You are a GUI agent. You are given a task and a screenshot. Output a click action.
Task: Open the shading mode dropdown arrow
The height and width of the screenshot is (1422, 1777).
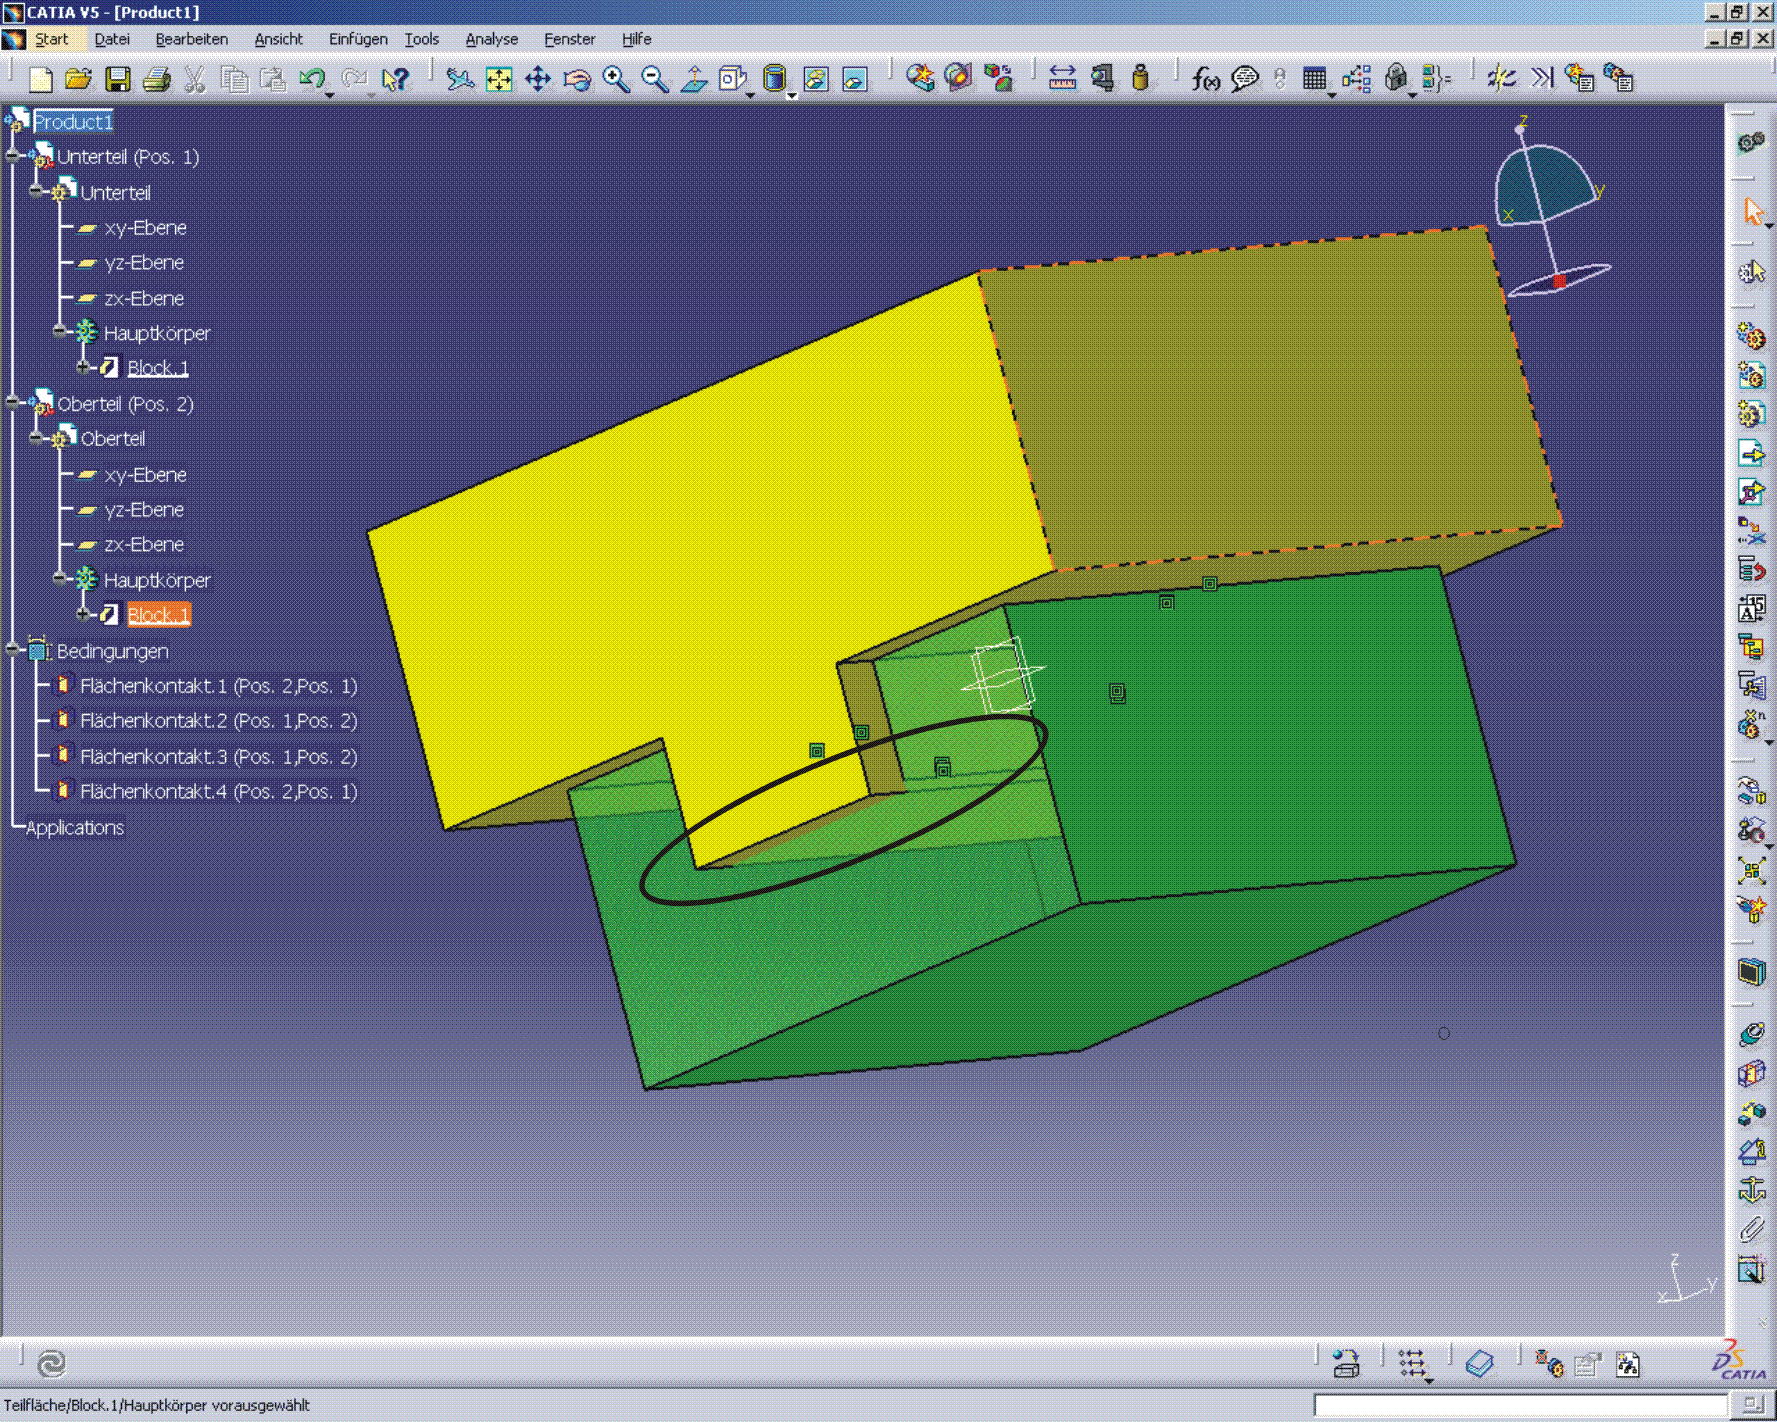click(792, 95)
